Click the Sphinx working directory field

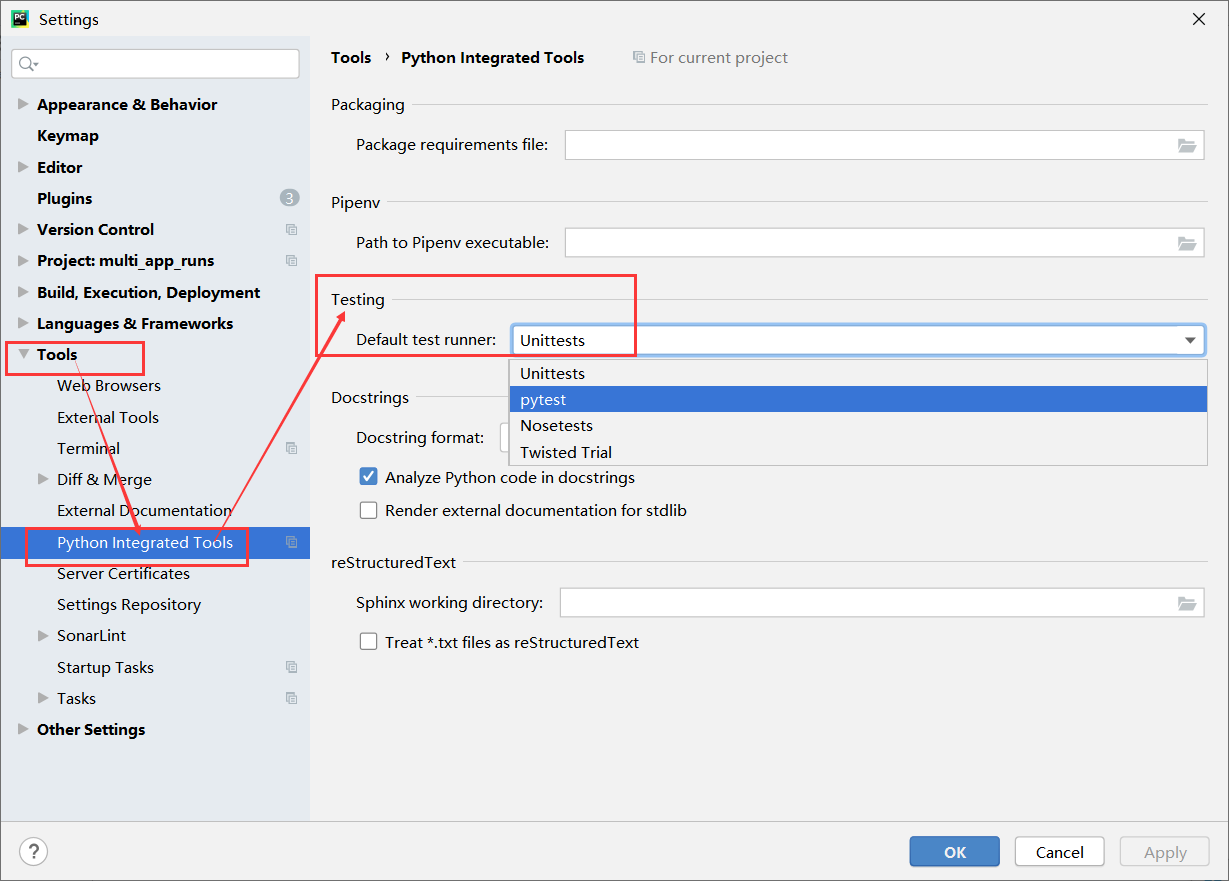point(882,603)
